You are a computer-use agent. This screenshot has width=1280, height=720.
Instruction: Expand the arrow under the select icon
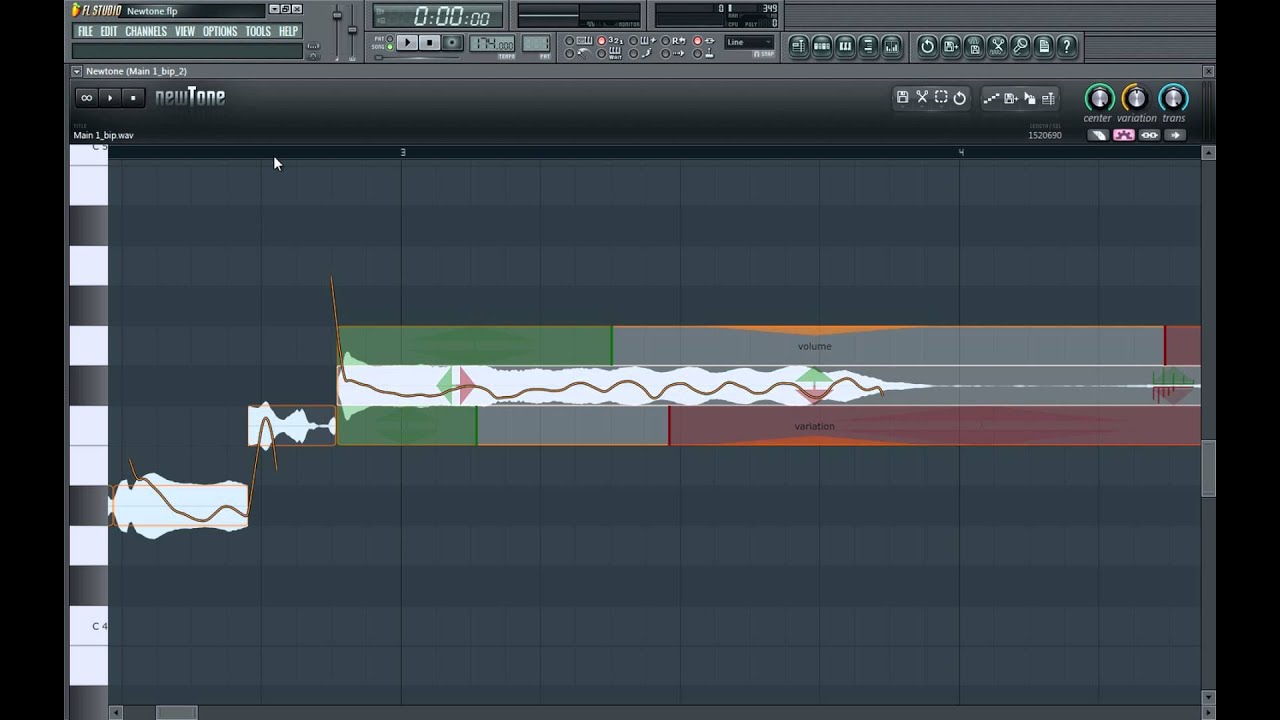coord(941,107)
